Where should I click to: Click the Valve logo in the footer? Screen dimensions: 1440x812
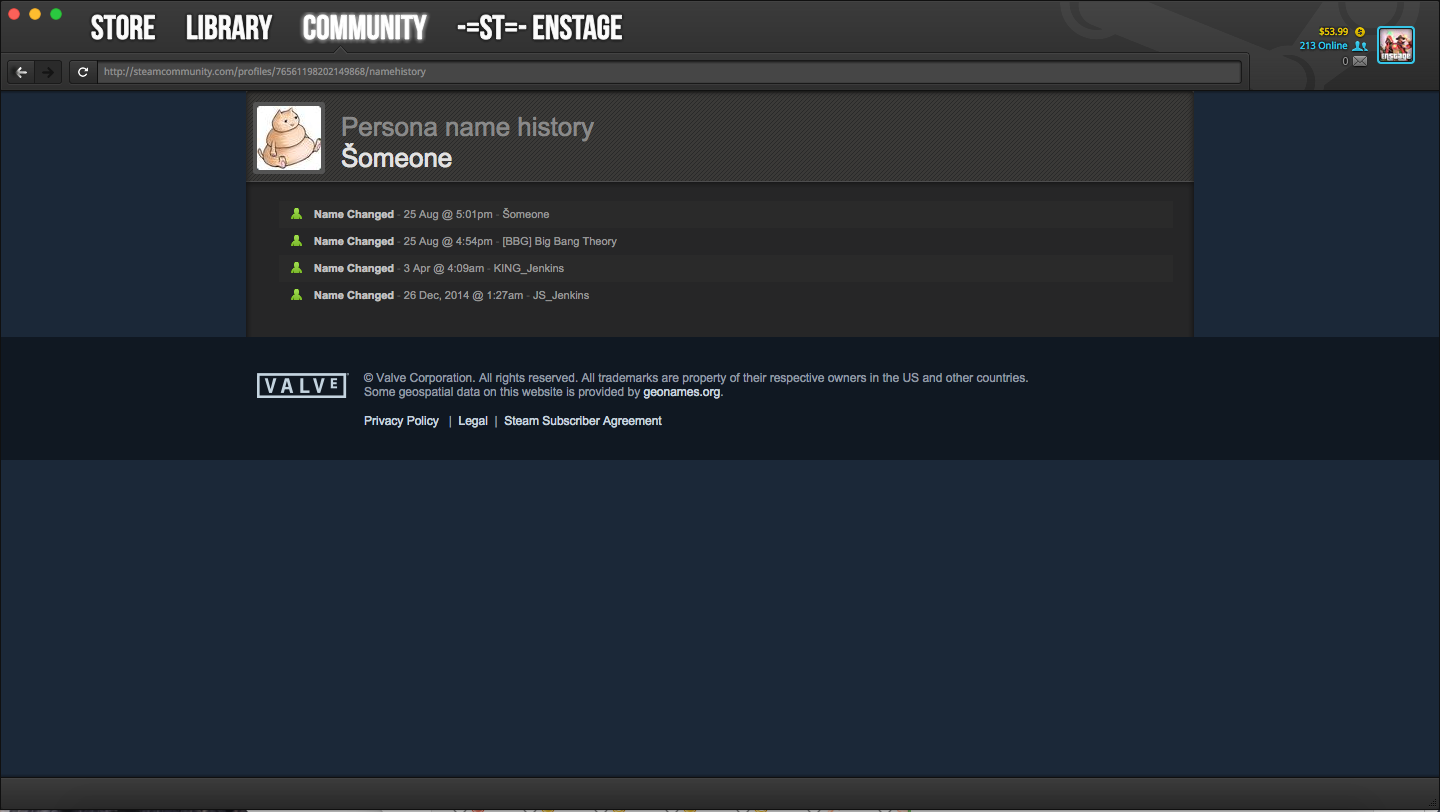302,385
